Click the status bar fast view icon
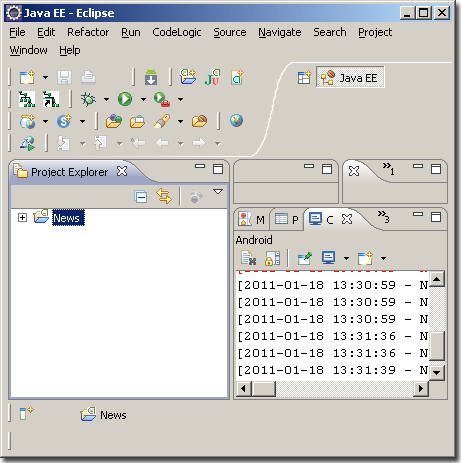The image size is (461, 463). [x=26, y=414]
